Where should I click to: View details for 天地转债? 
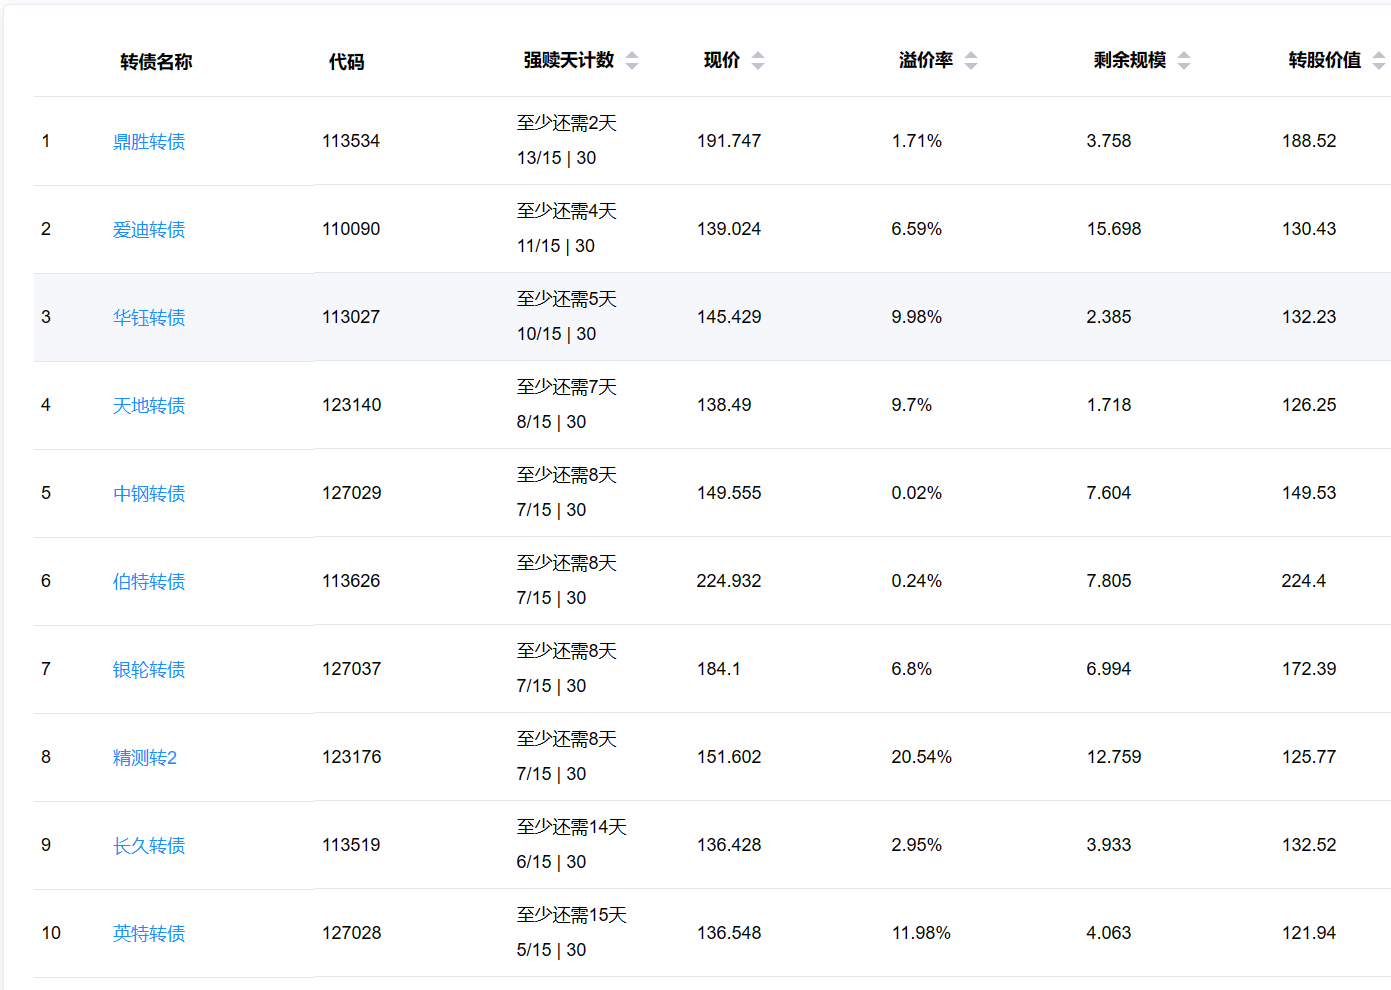coord(149,406)
